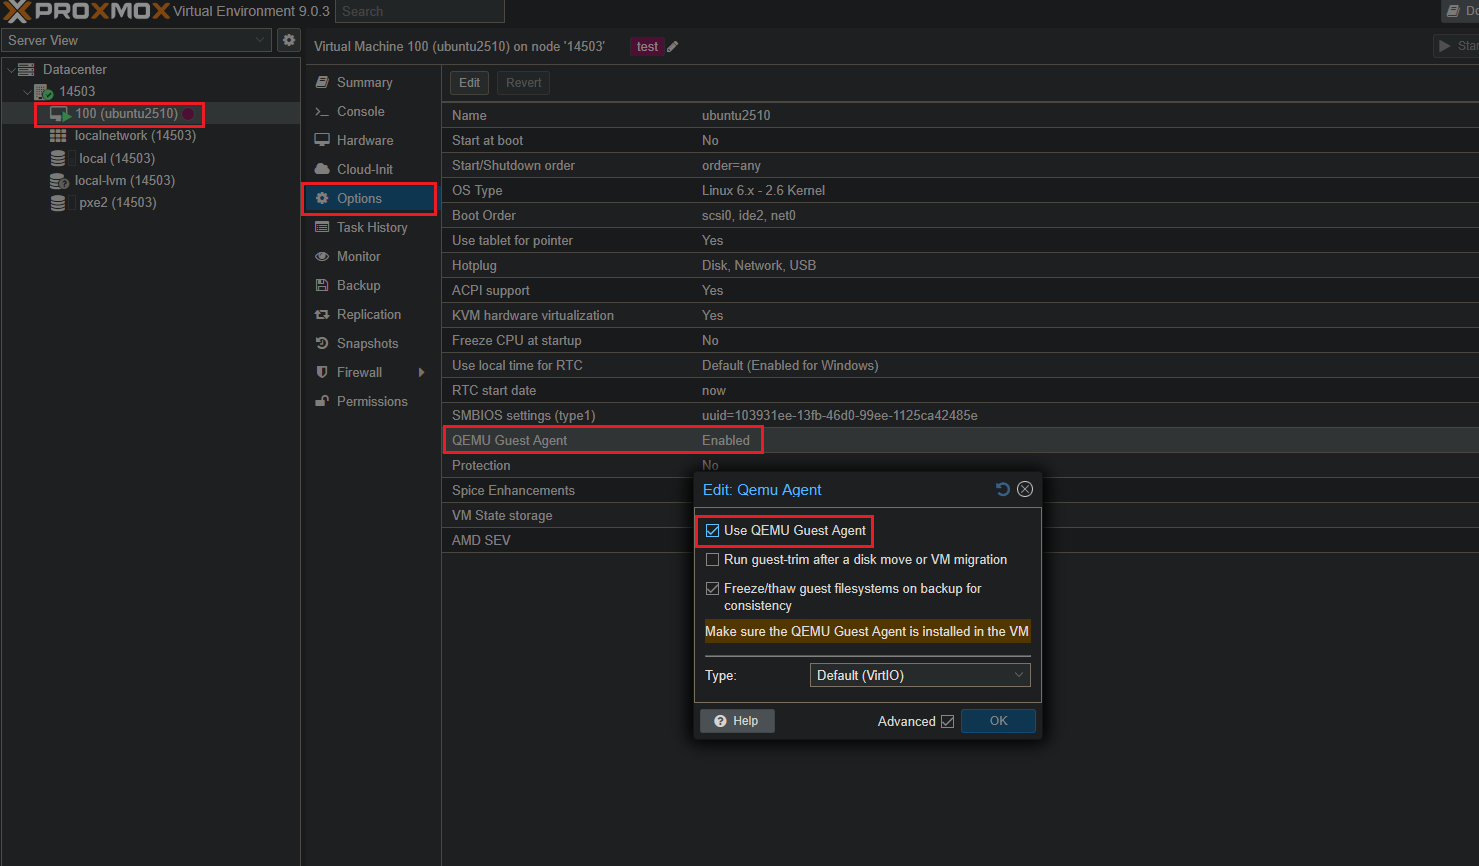This screenshot has height=866, width=1479.
Task: Uncheck Use QEMU Guest Agent
Action: (713, 531)
